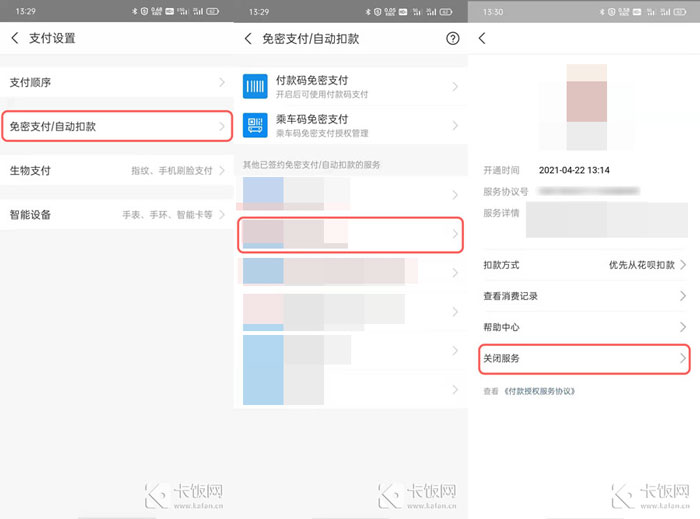This screenshot has height=519, width=700.
Task: Open the first signed service in list
Action: coord(350,194)
